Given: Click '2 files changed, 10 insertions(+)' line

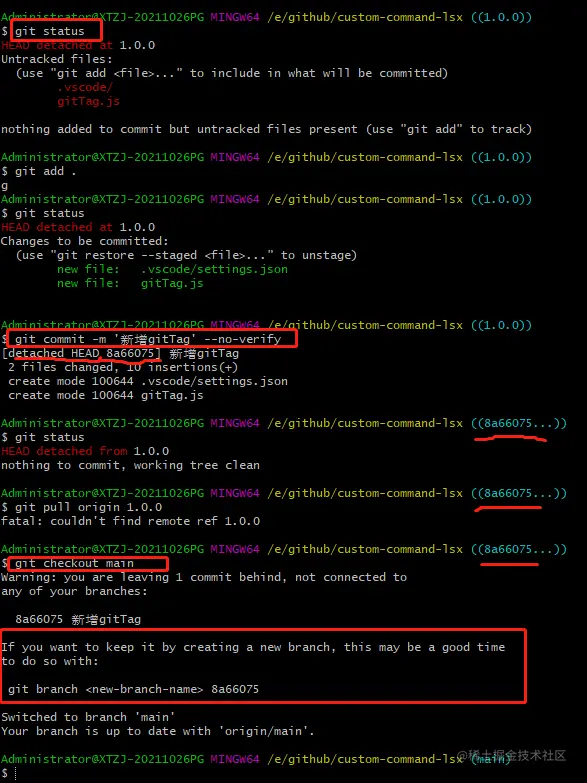Looking at the screenshot, I should tap(123, 367).
